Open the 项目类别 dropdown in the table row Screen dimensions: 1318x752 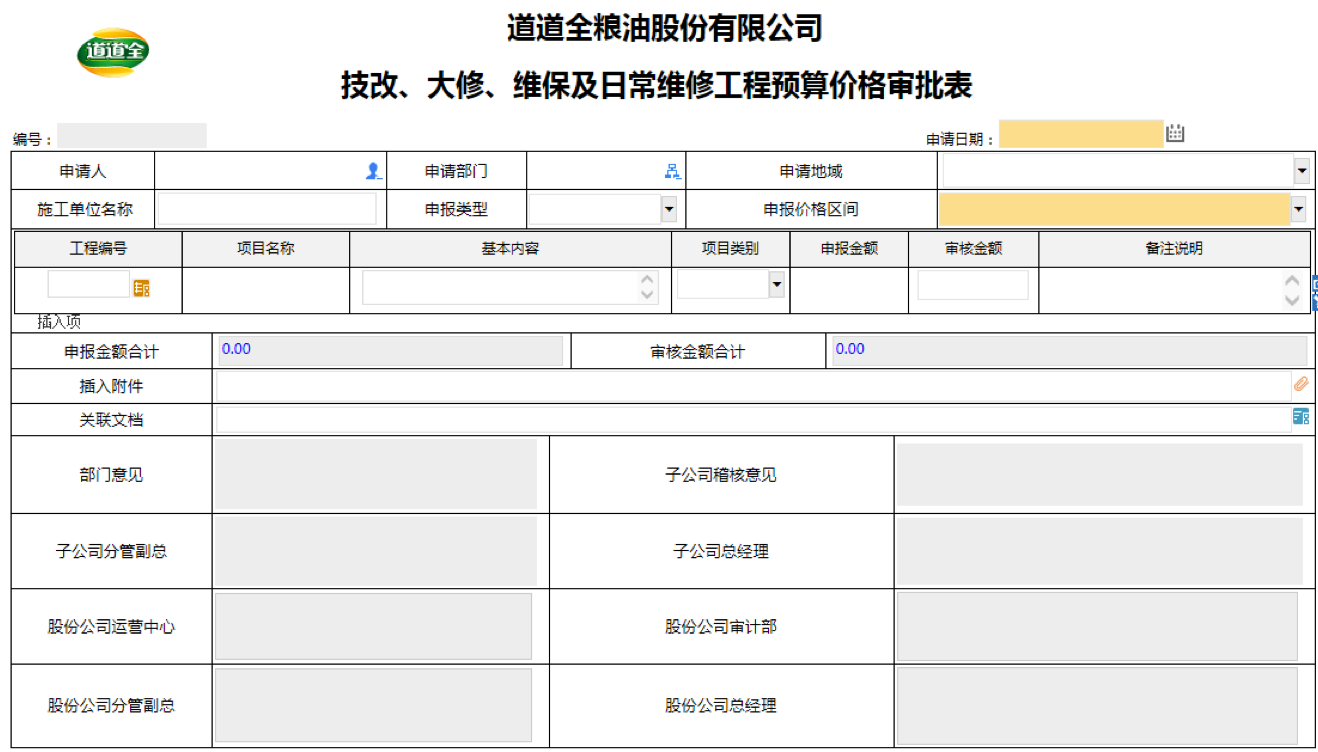tap(776, 285)
